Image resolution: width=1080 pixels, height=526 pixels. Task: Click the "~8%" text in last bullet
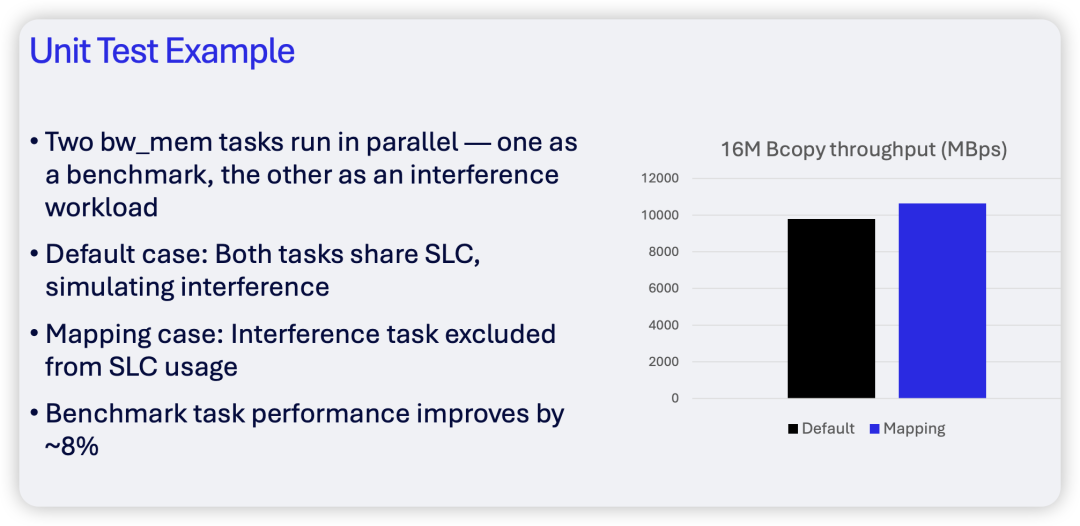tap(72, 446)
